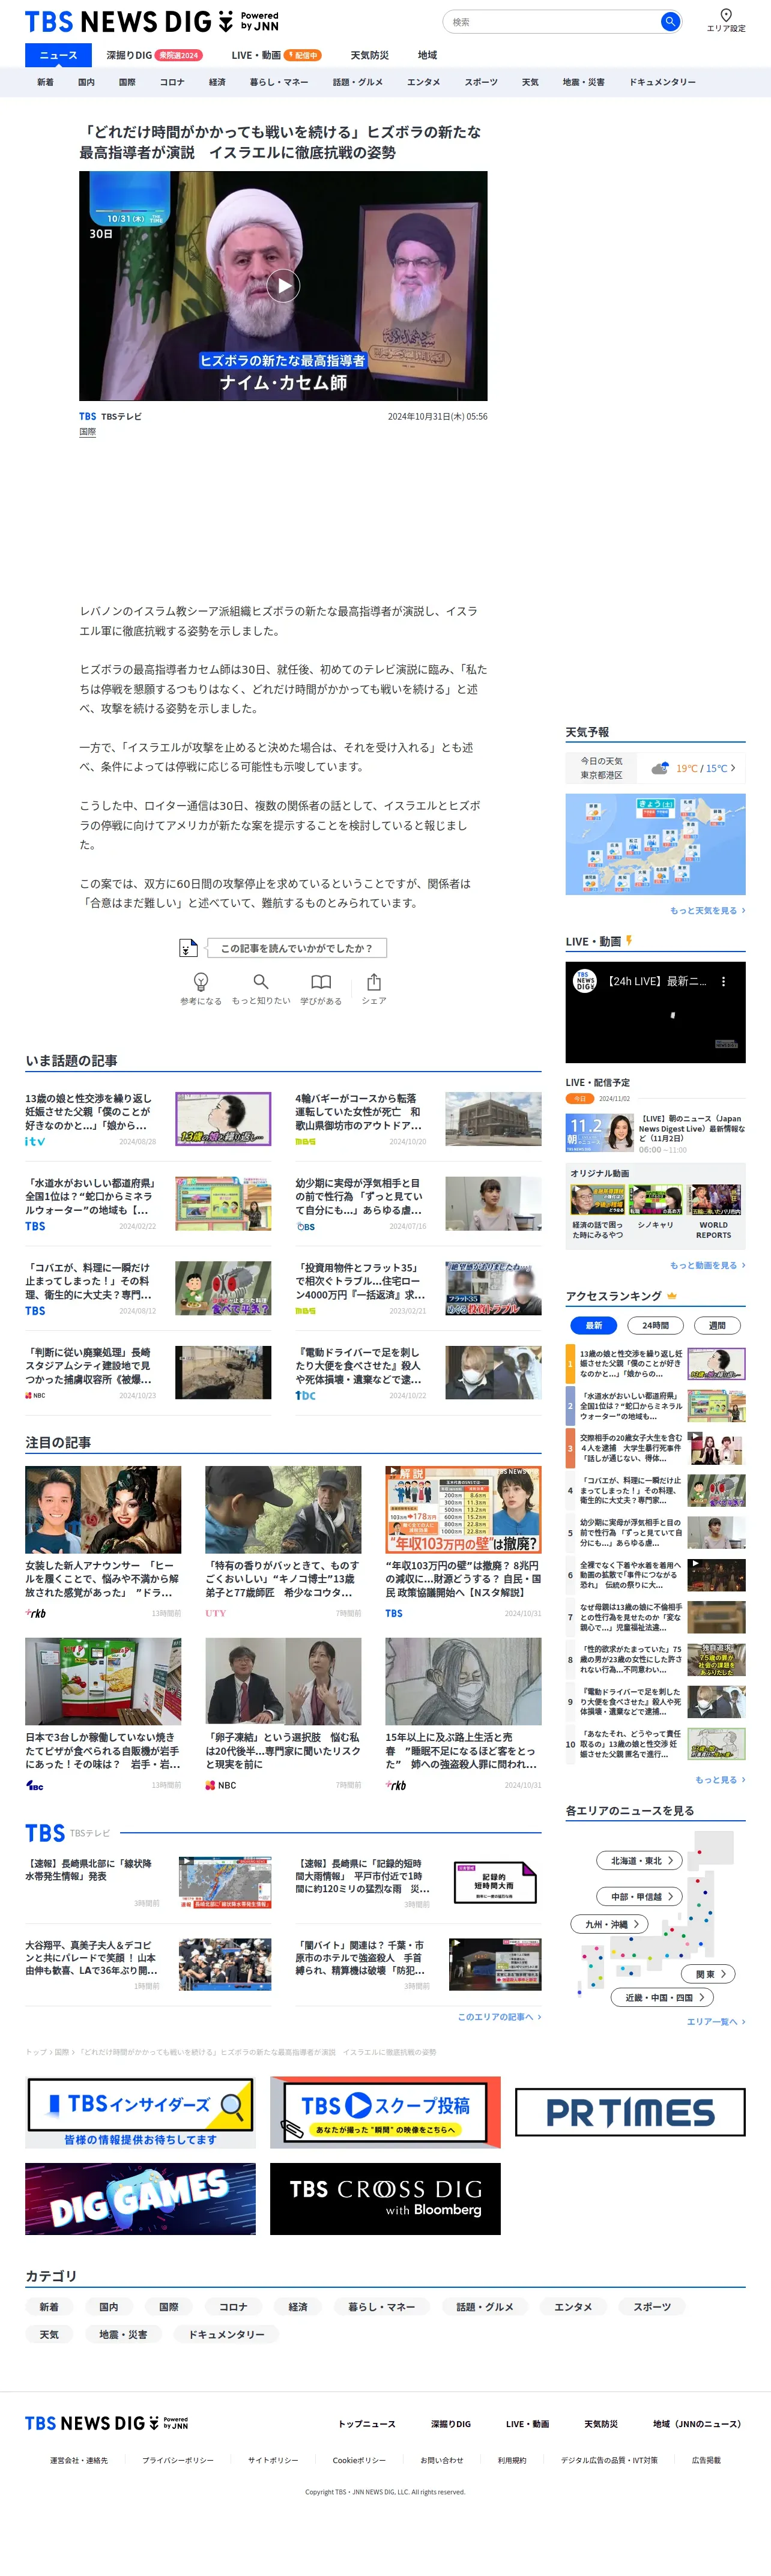Open もっと天気を見る link

pos(707,911)
